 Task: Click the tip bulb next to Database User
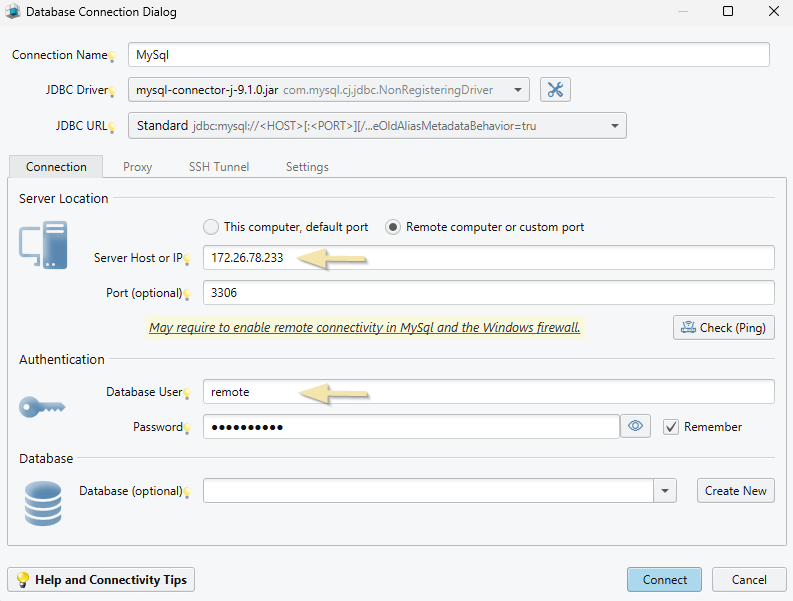(187, 393)
